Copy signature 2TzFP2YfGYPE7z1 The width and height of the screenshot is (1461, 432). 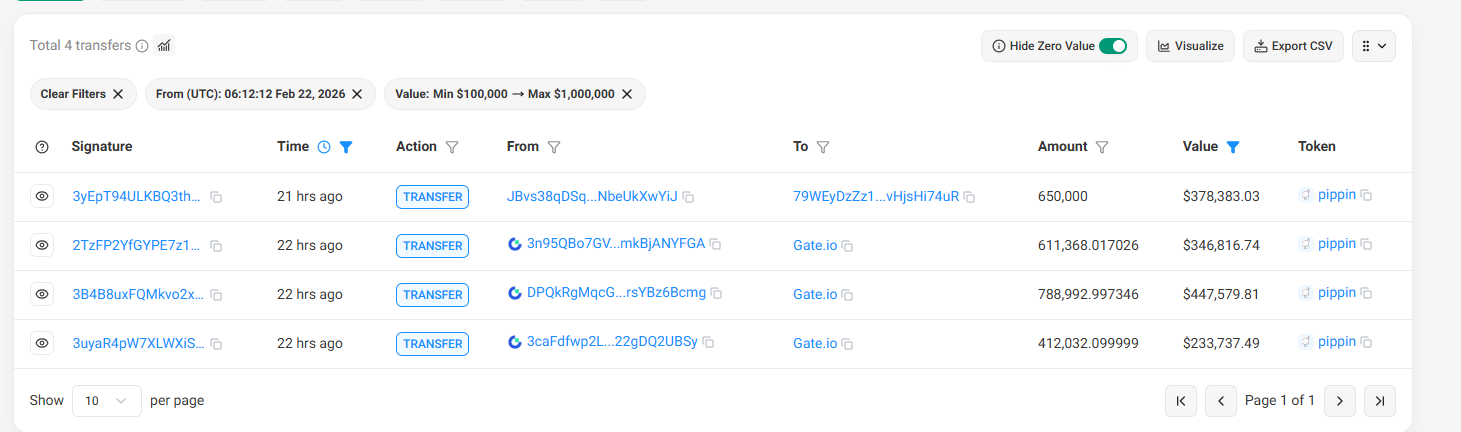tap(216, 246)
